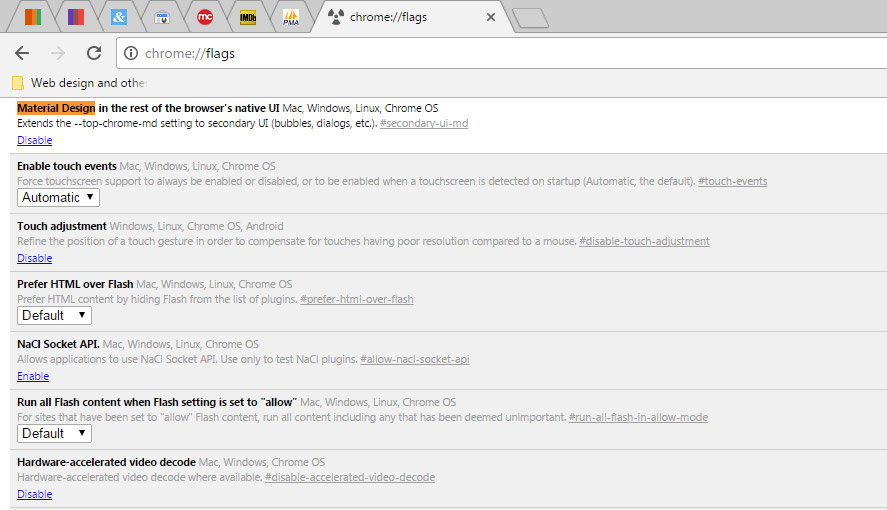The height and width of the screenshot is (510, 887).
Task: Open #prefer-html-over-flash anchor link
Action: [x=357, y=299]
